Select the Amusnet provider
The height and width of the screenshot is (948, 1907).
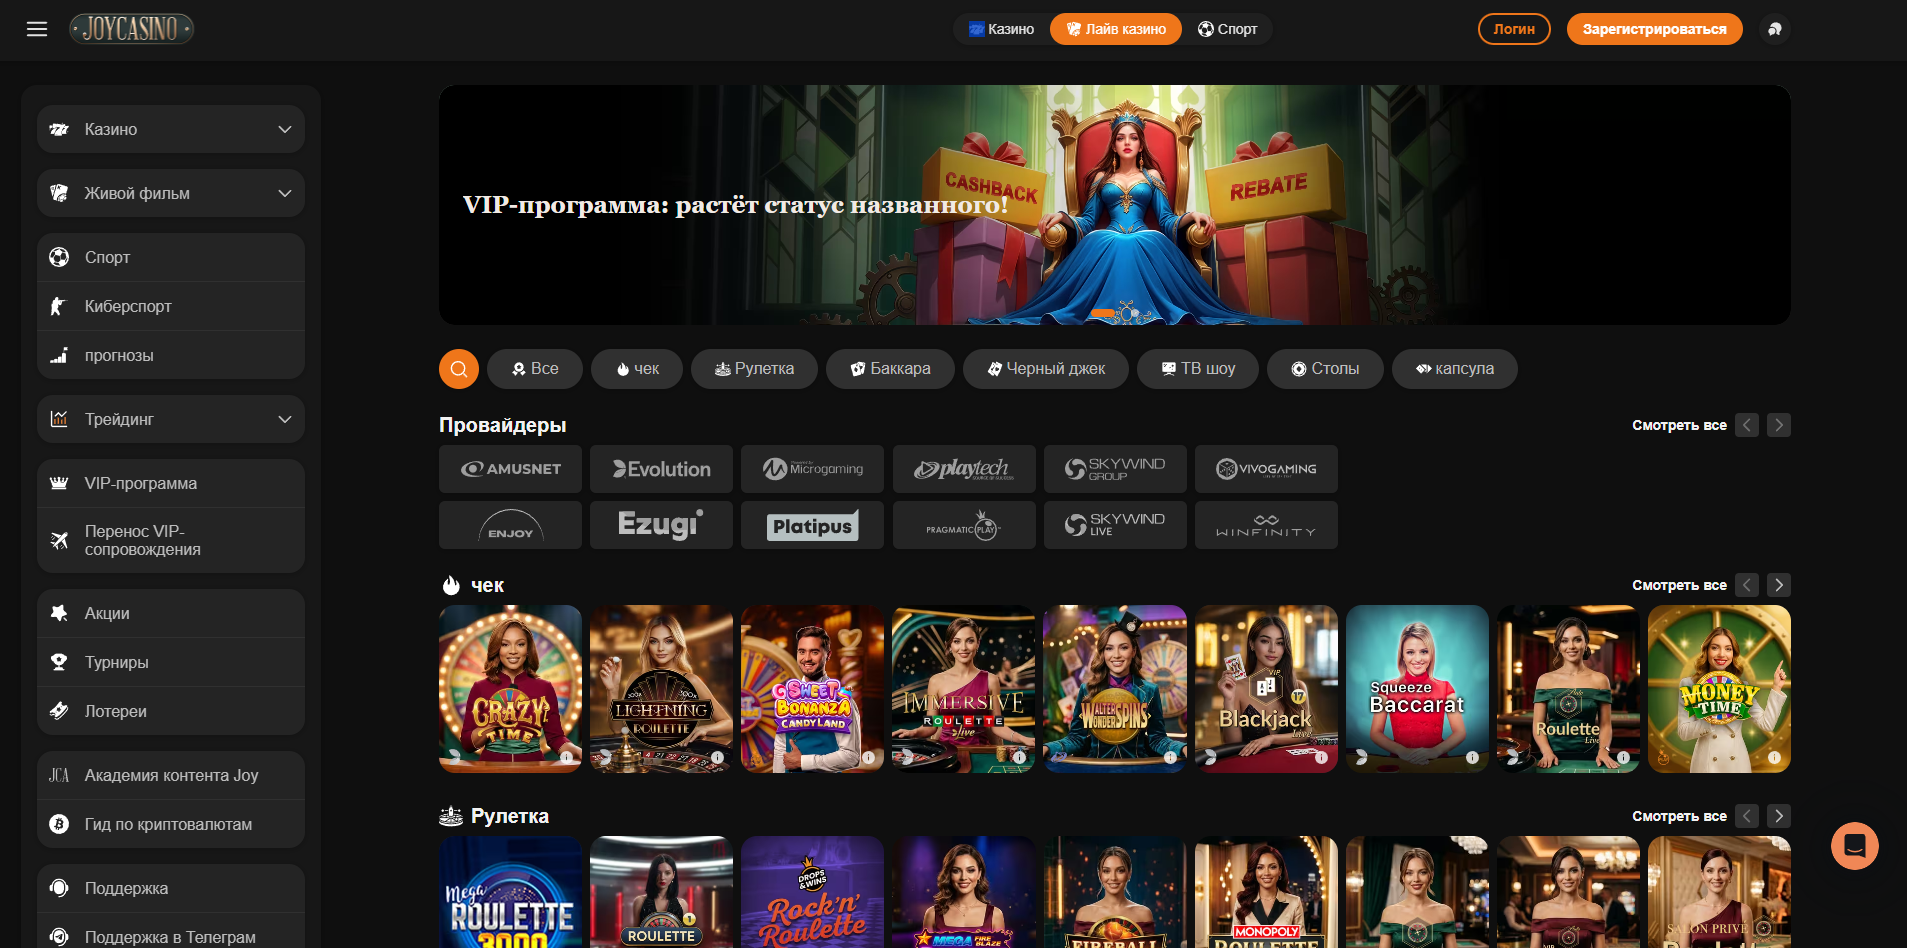click(510, 469)
